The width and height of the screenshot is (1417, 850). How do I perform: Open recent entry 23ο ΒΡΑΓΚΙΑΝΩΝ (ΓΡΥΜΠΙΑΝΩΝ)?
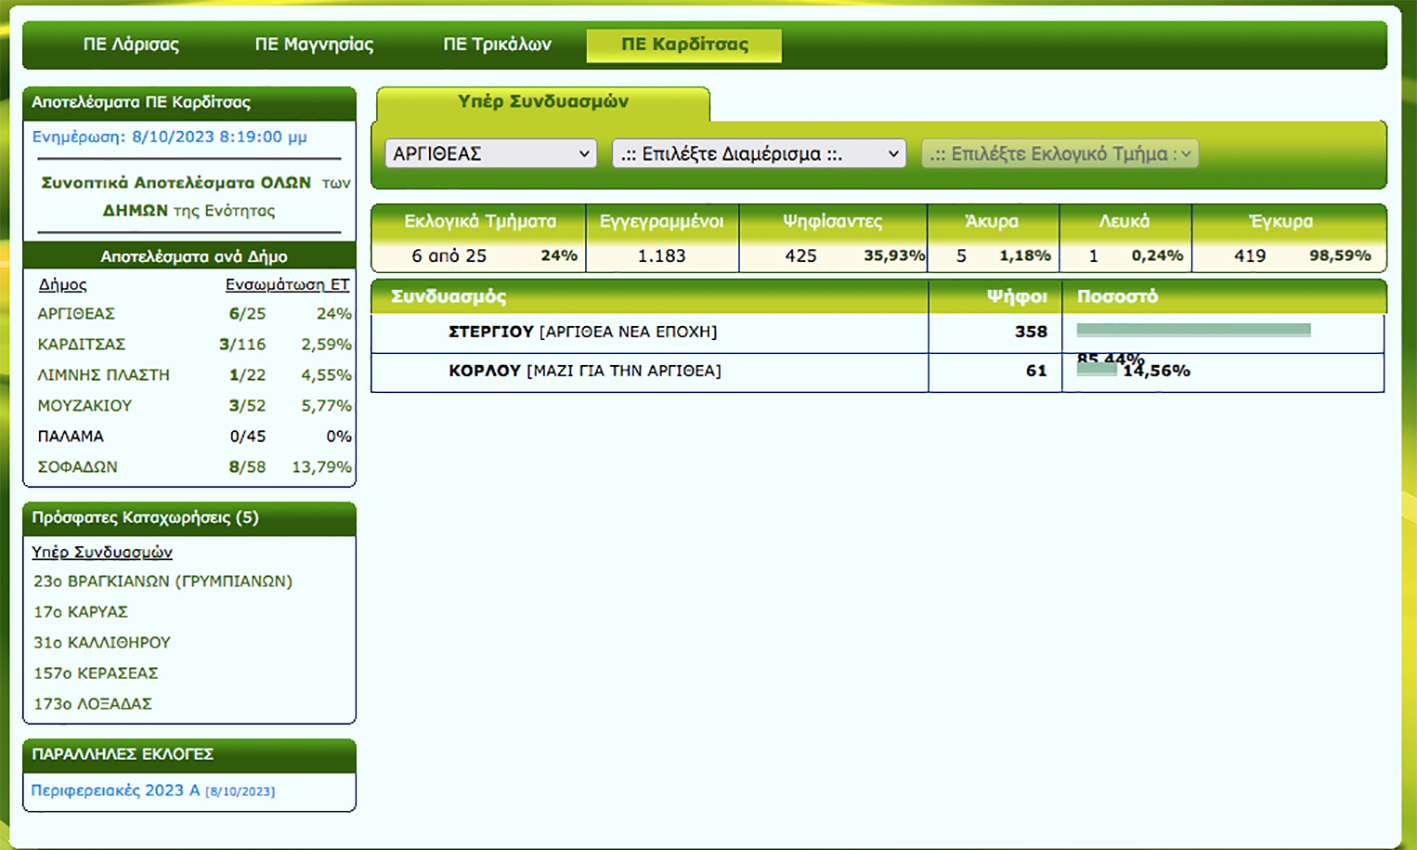162,581
